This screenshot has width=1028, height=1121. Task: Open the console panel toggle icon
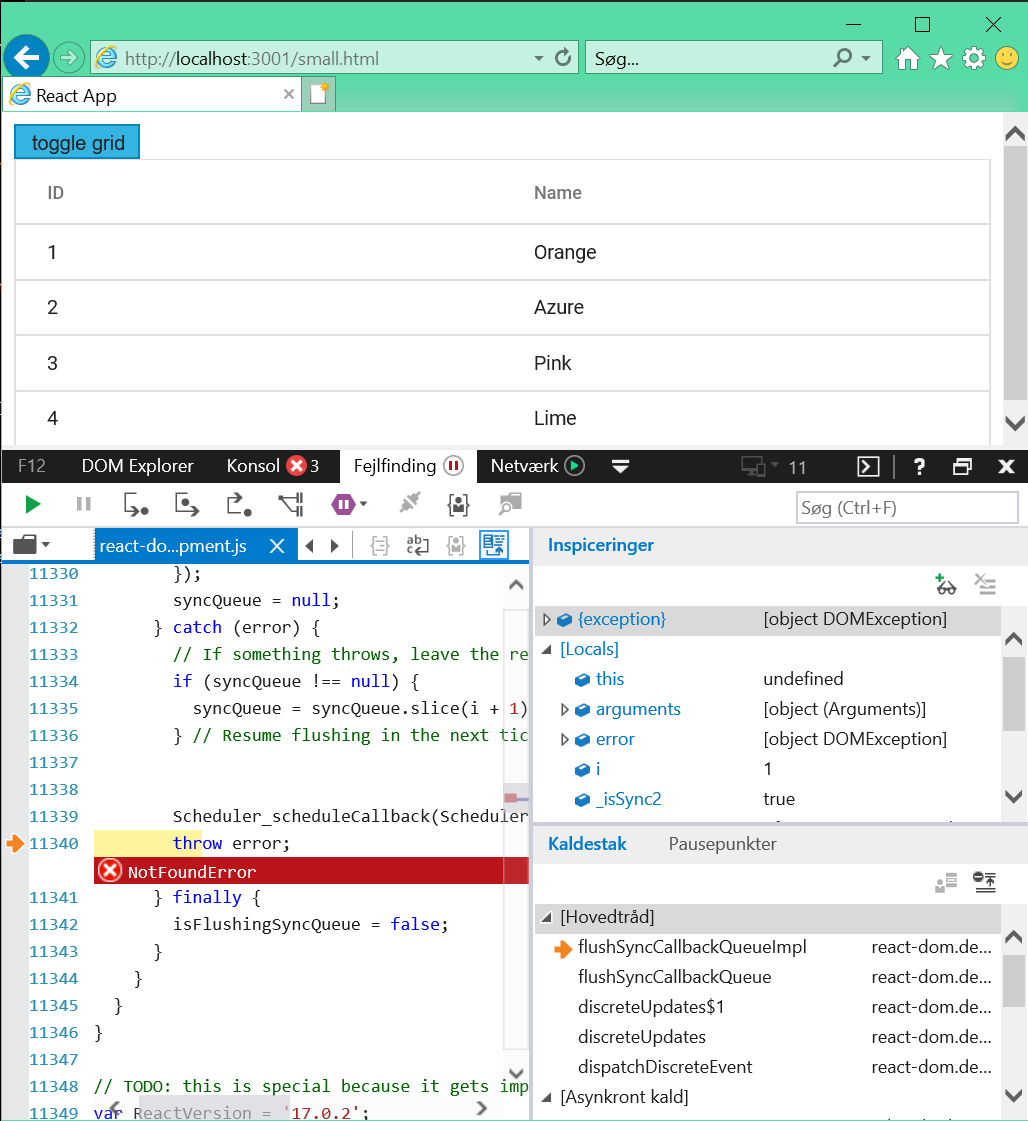click(868, 466)
